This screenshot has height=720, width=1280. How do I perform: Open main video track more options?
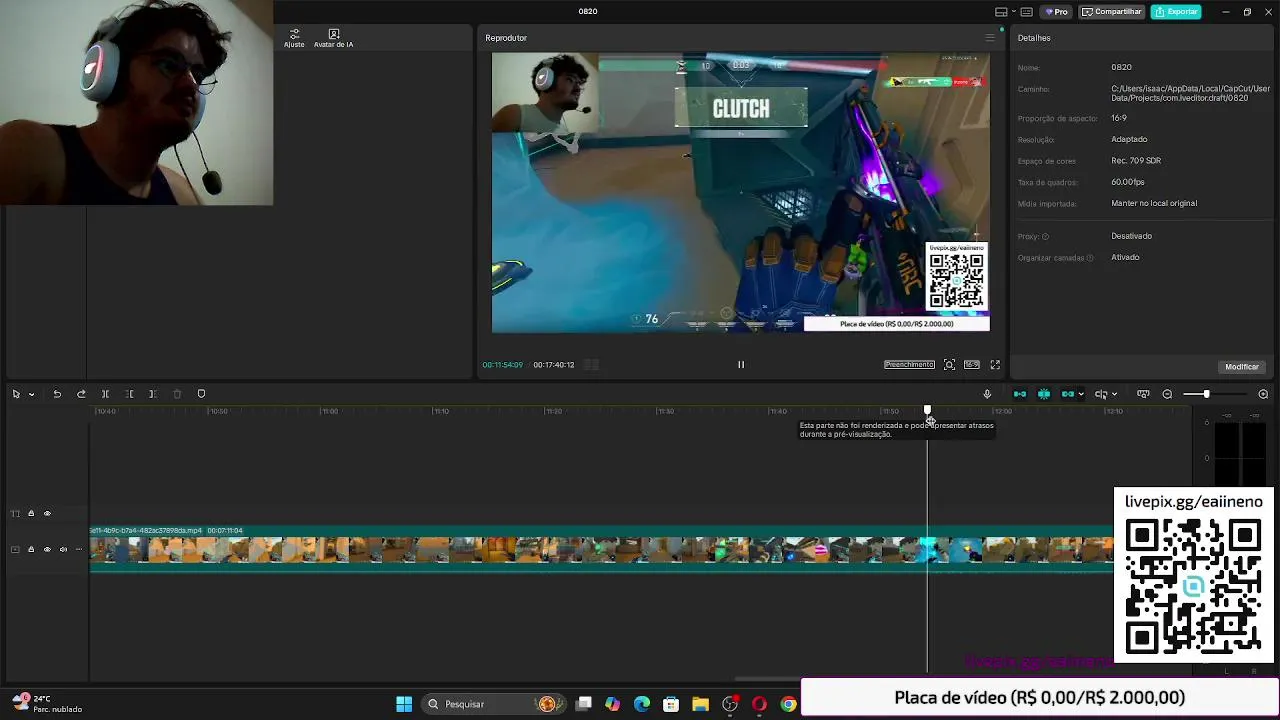tap(79, 549)
